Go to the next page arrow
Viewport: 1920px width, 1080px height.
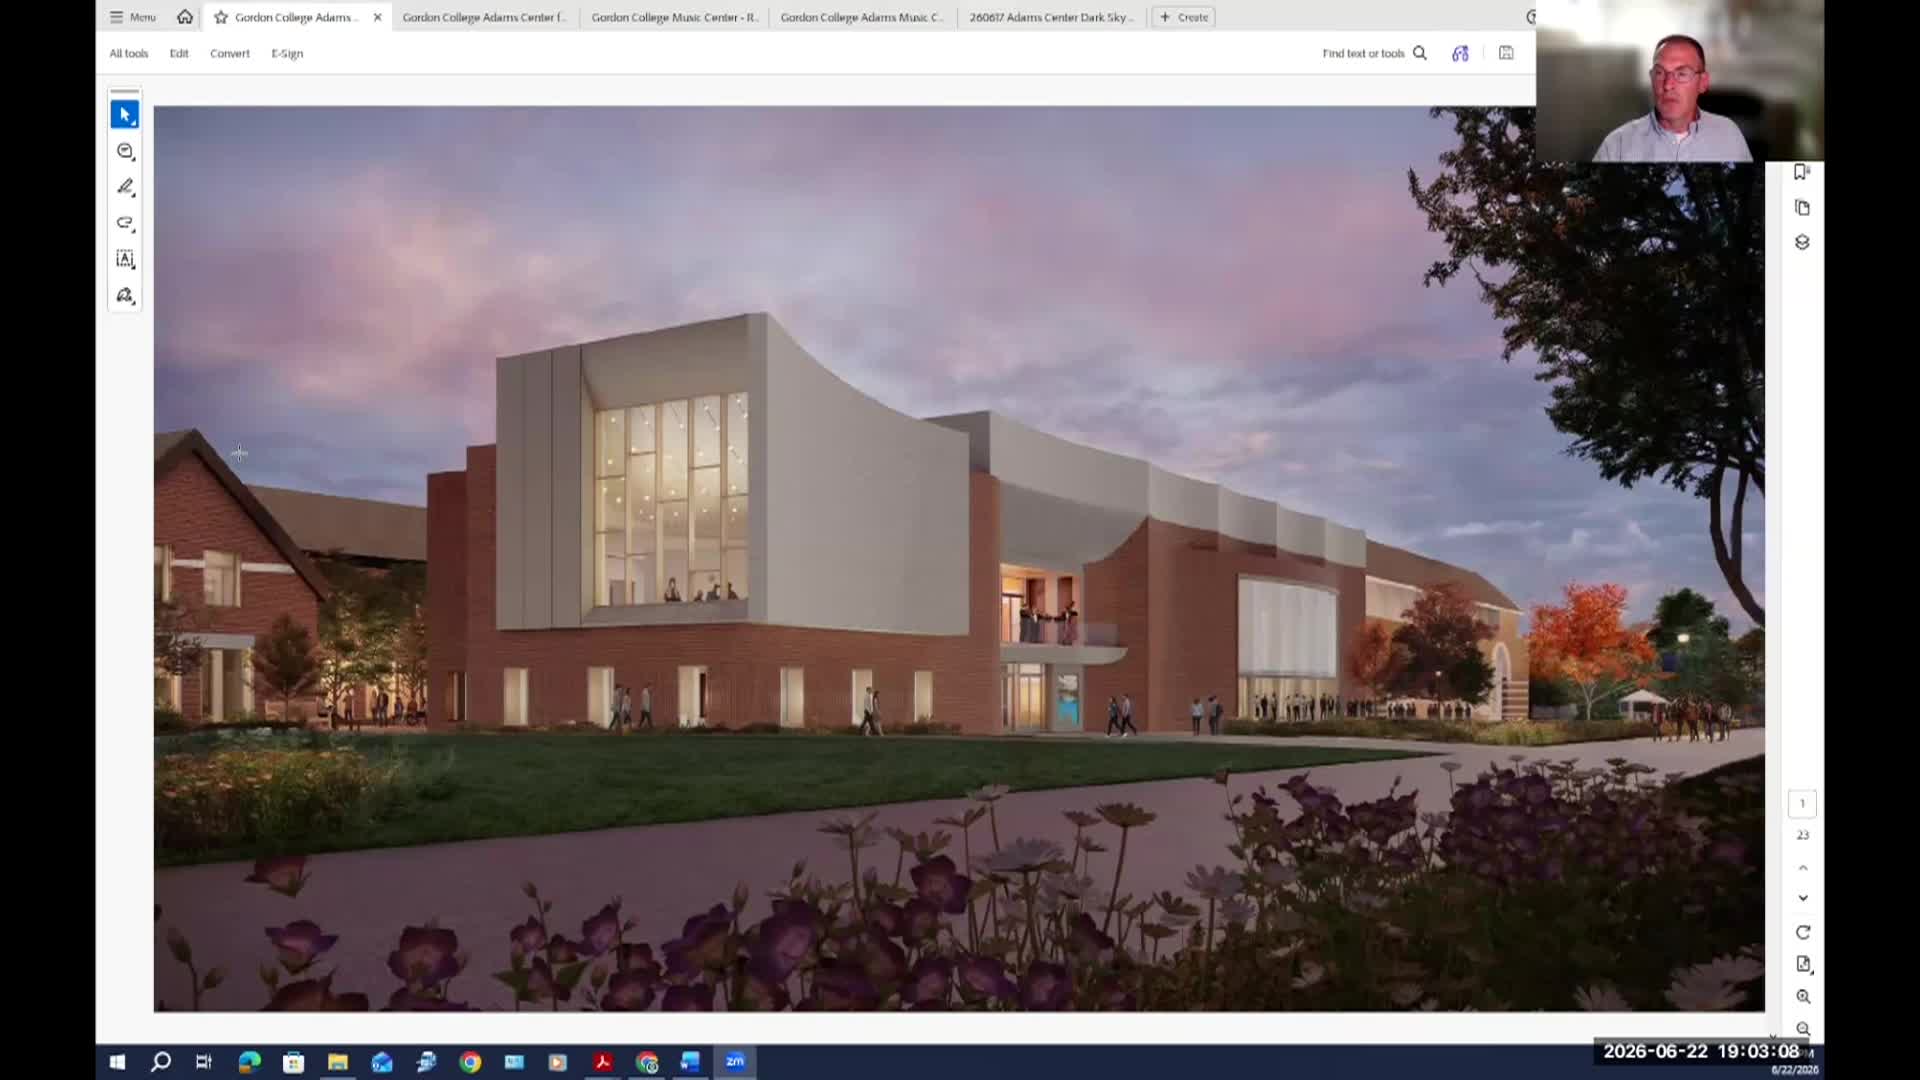(x=1803, y=898)
